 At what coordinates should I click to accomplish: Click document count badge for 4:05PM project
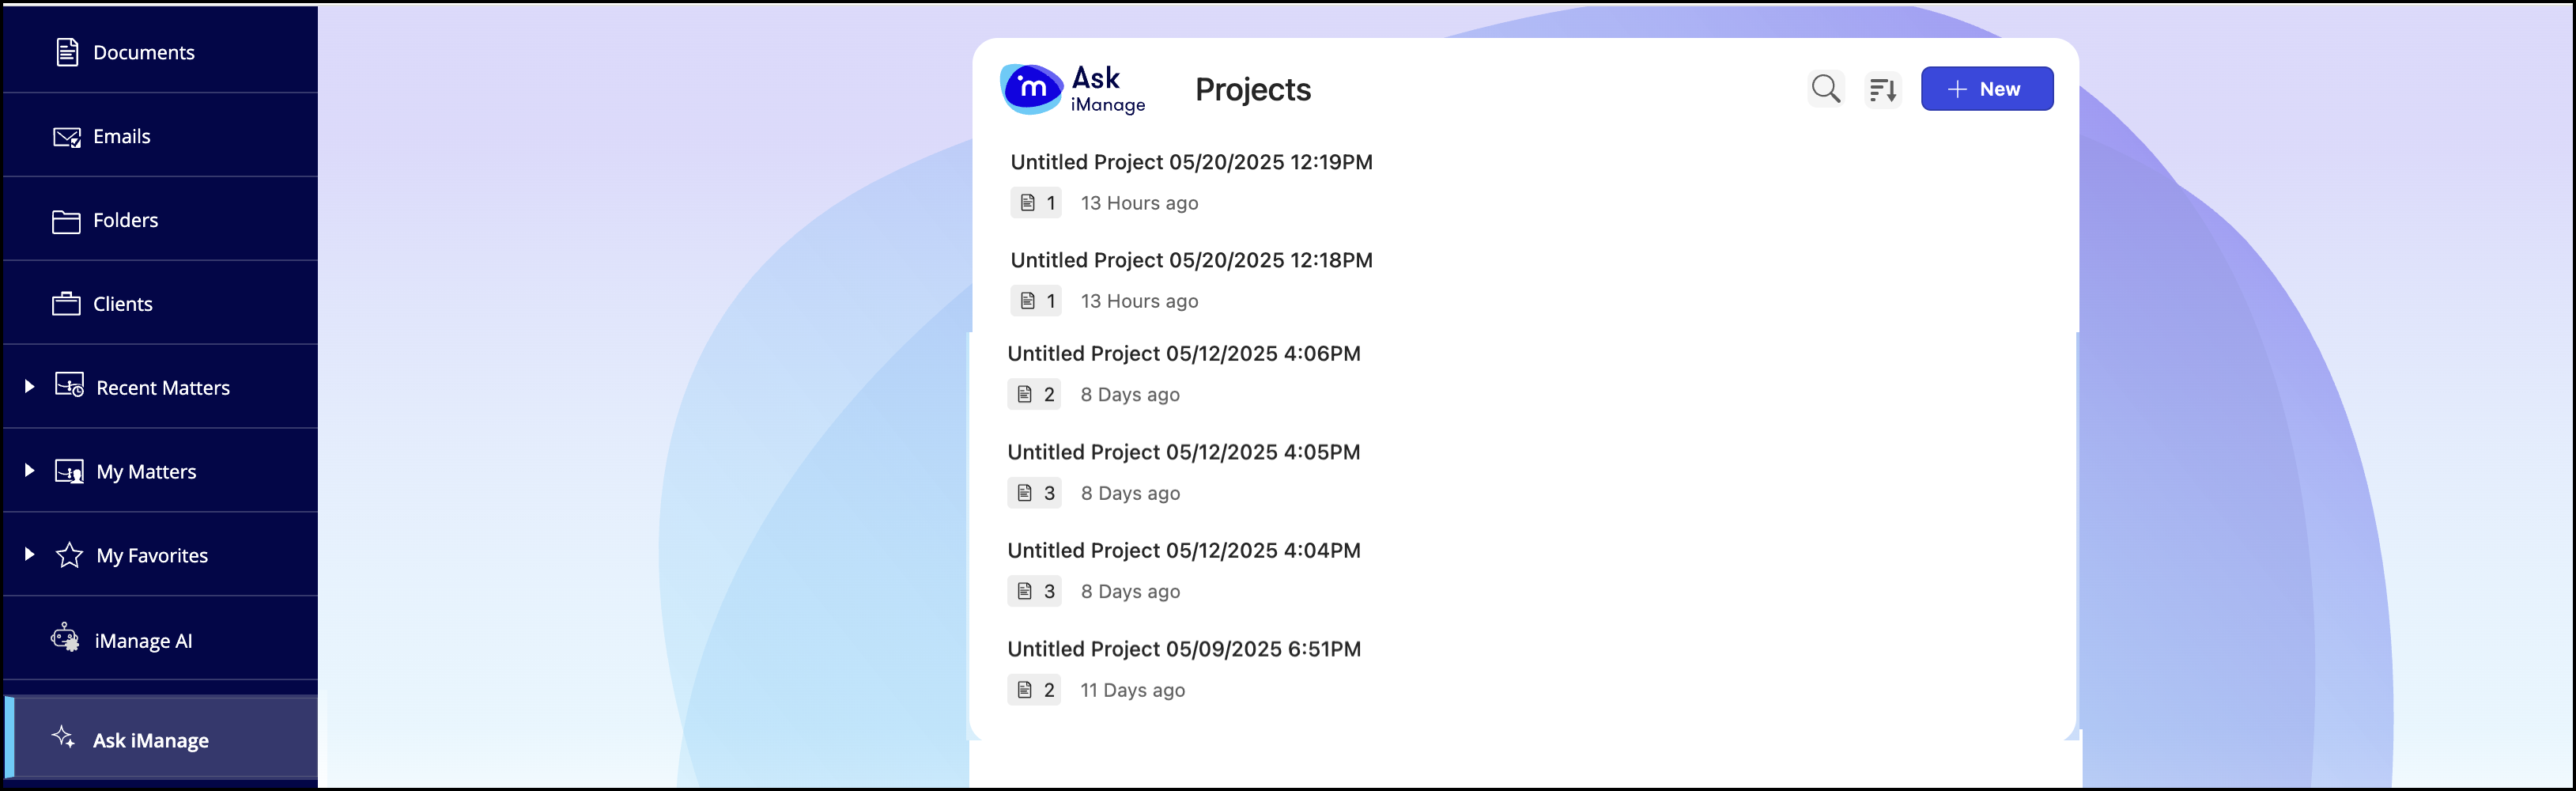coord(1034,493)
